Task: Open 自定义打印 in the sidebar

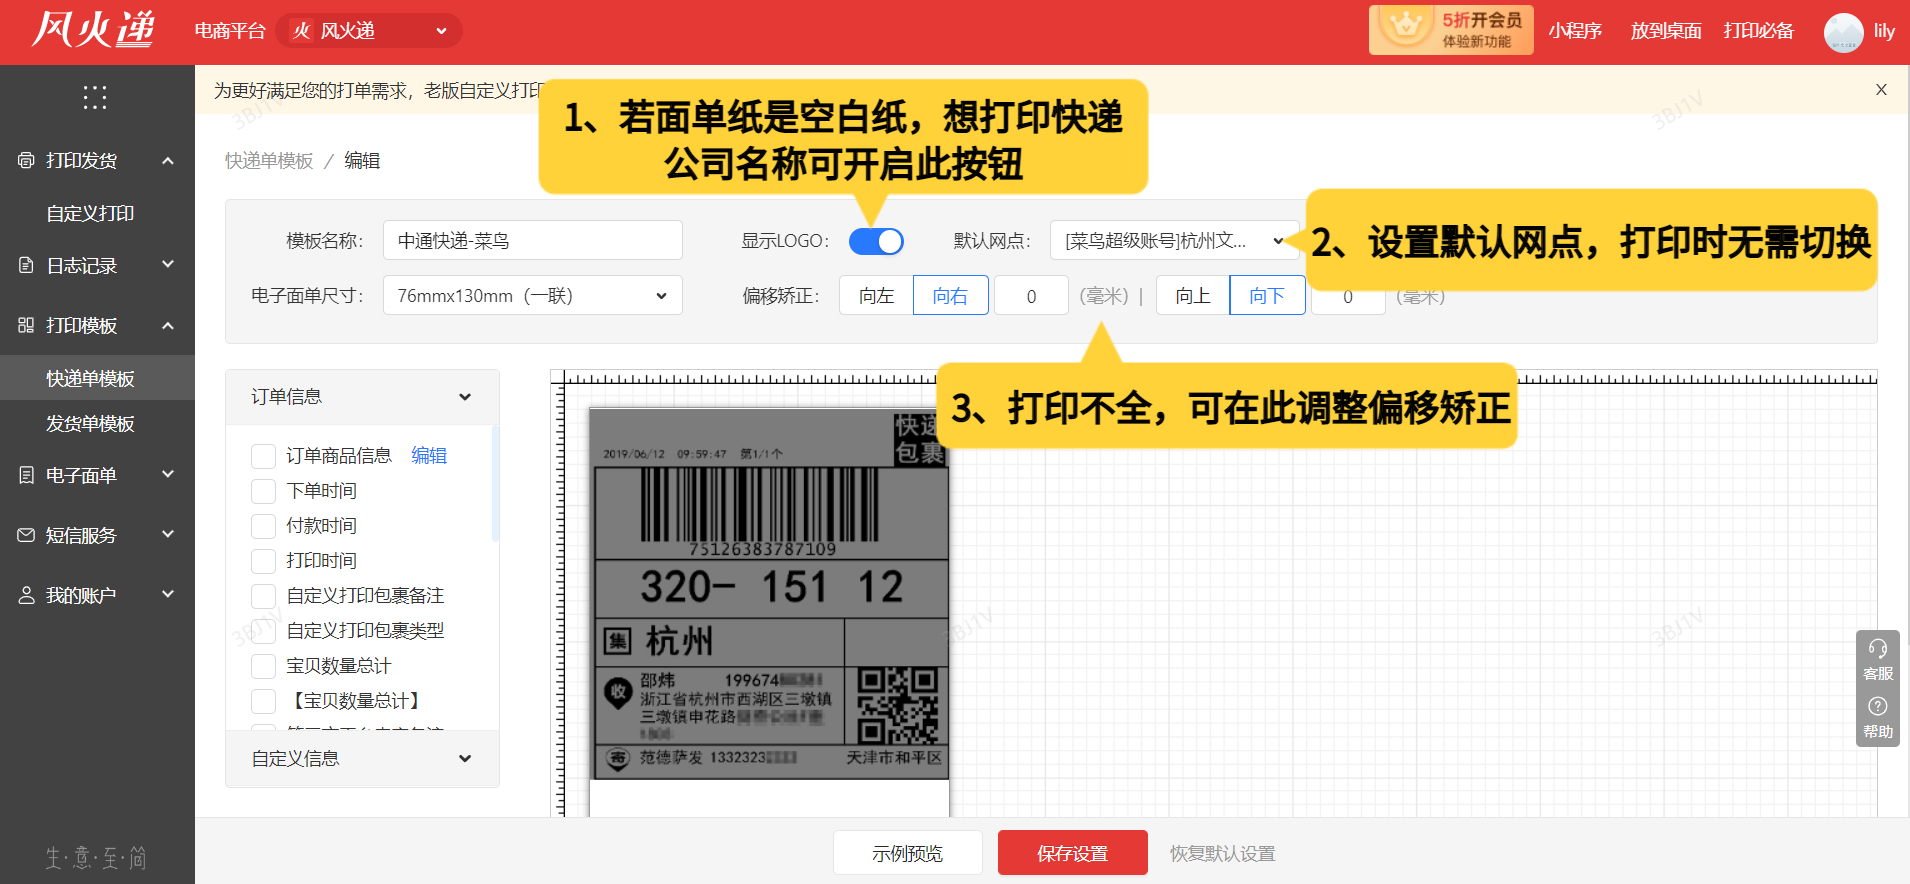Action: 90,213
